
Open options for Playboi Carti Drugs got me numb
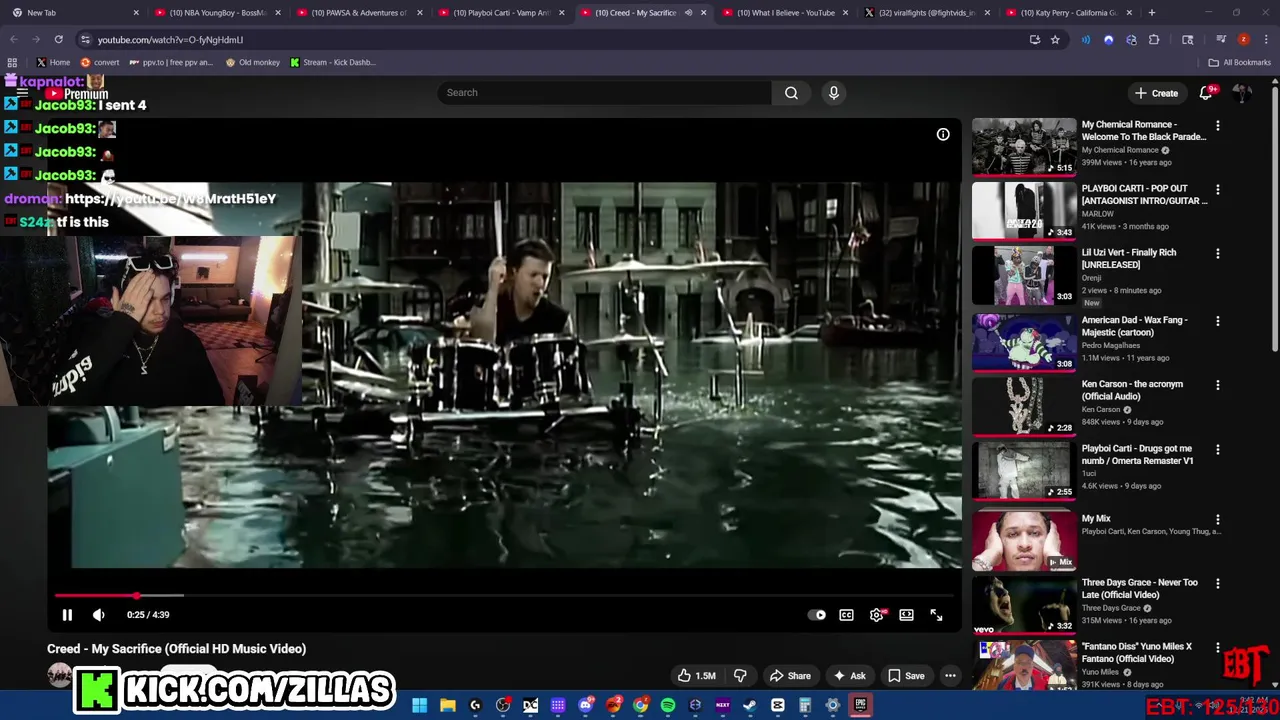tap(1217, 450)
